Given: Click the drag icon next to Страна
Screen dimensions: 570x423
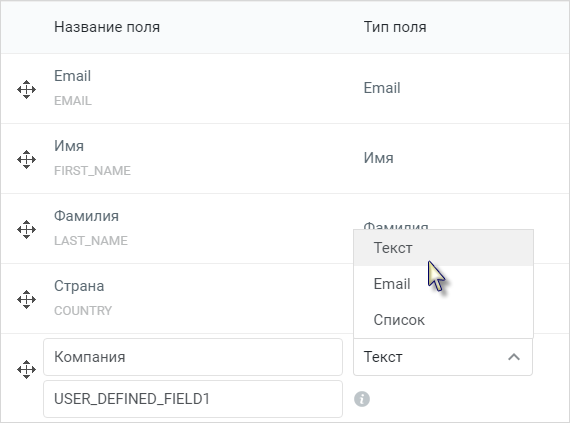Looking at the screenshot, I should (27, 300).
